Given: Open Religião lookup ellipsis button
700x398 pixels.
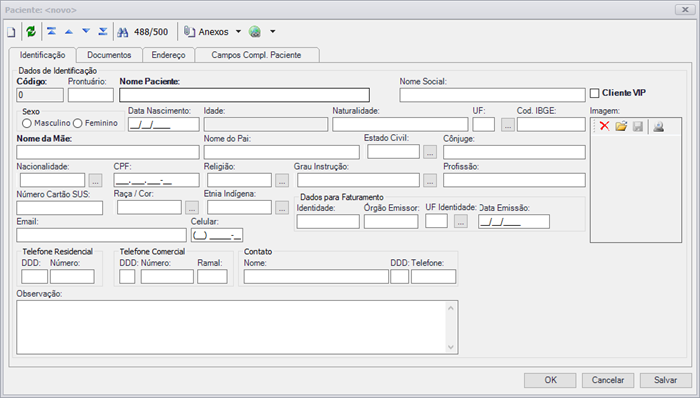Looking at the screenshot, I should click(x=282, y=181).
